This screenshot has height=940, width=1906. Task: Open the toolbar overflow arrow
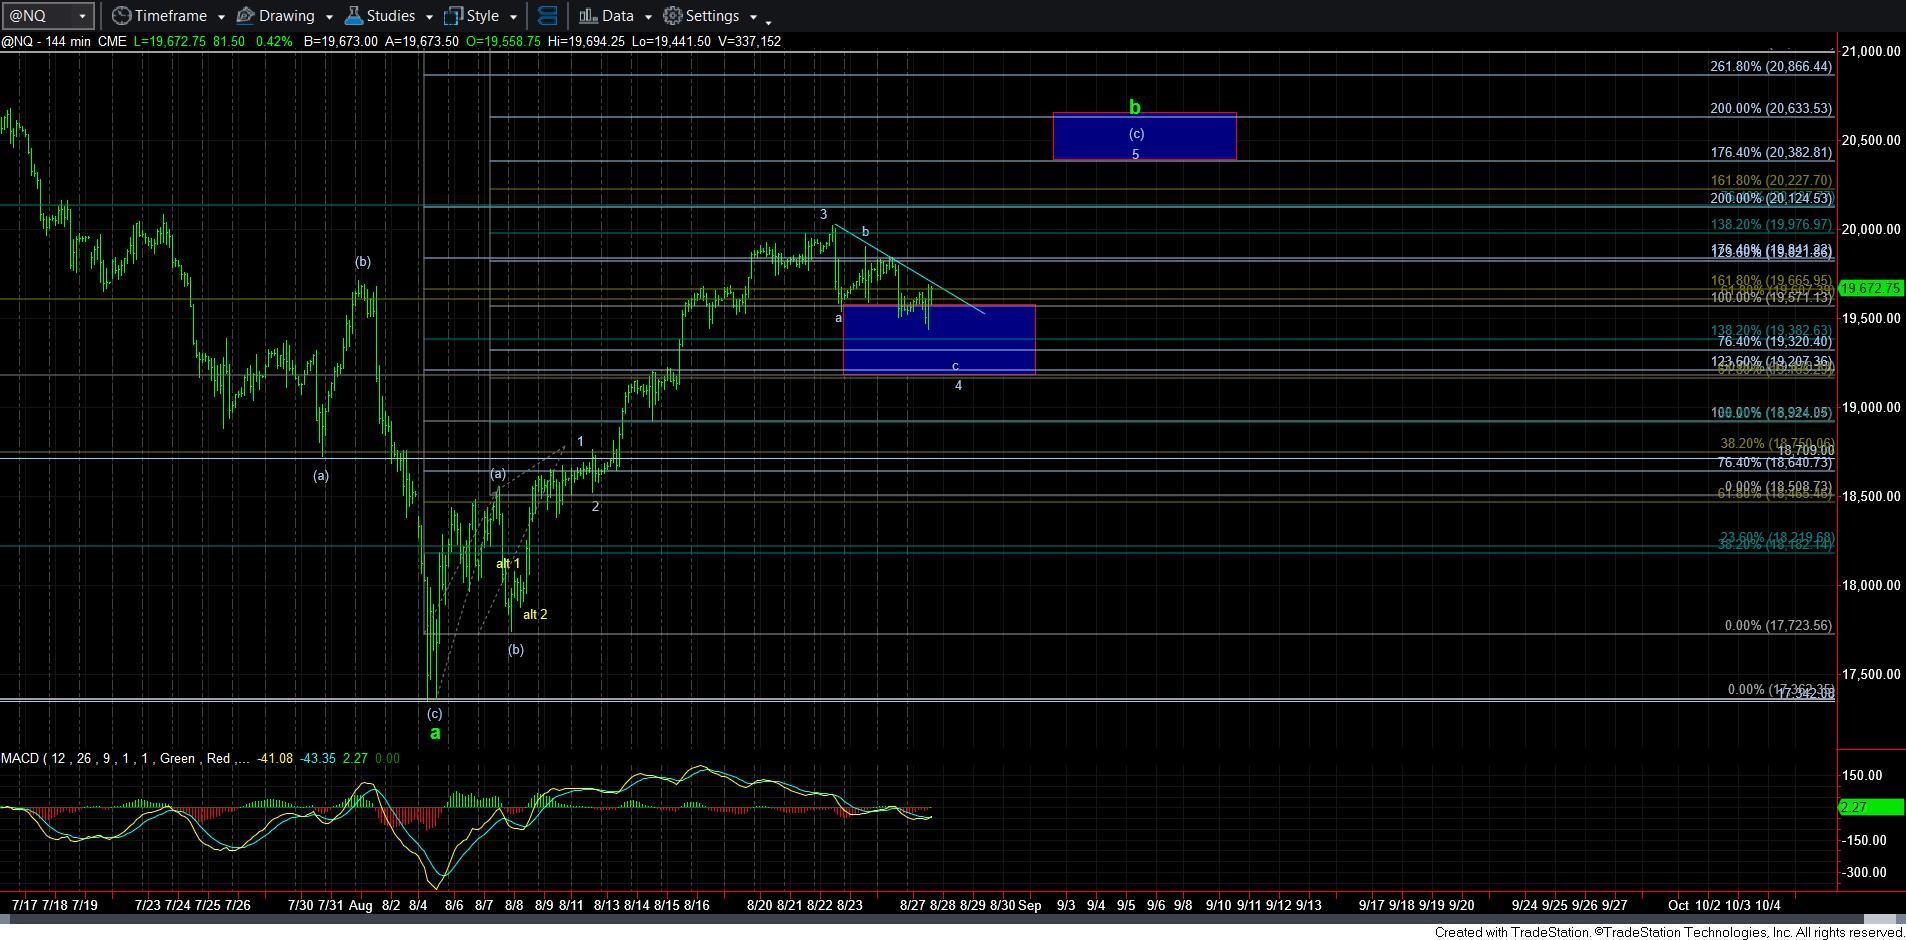pyautogui.click(x=768, y=21)
